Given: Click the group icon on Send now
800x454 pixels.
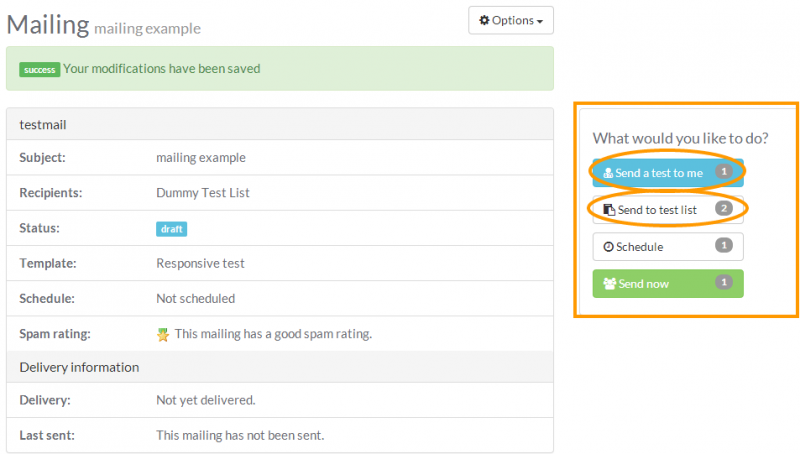Looking at the screenshot, I should [x=608, y=284].
